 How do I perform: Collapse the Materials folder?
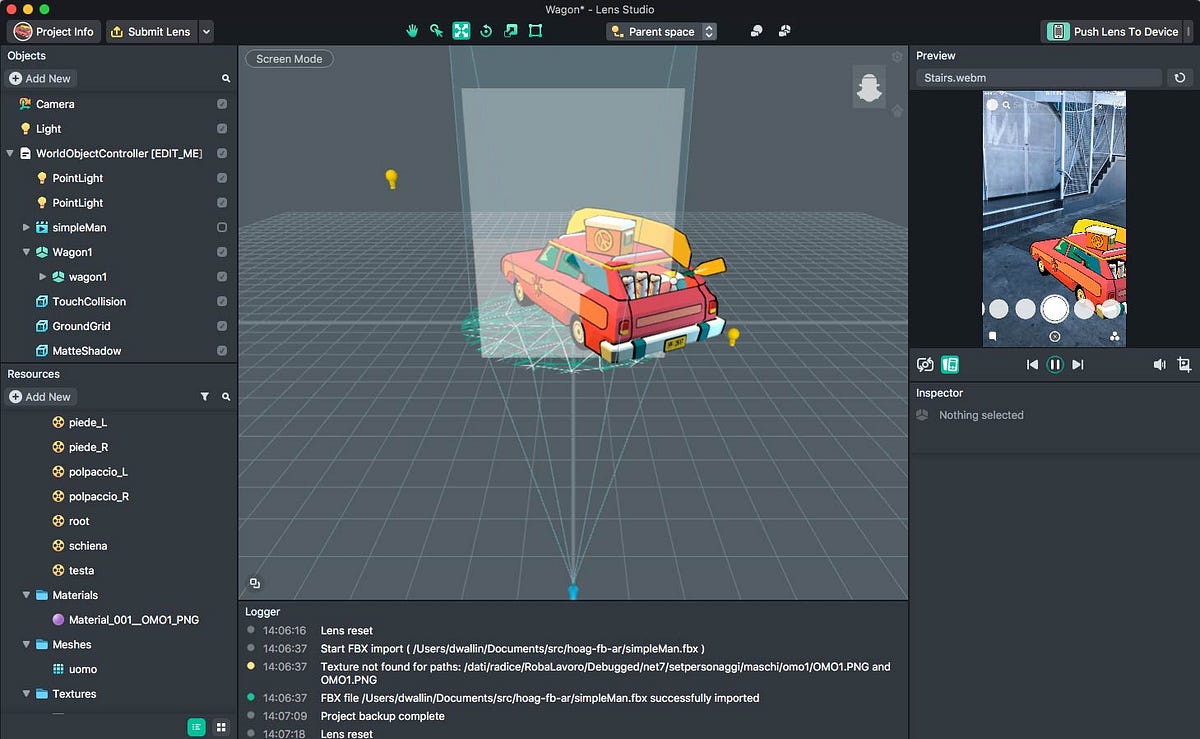[27, 595]
